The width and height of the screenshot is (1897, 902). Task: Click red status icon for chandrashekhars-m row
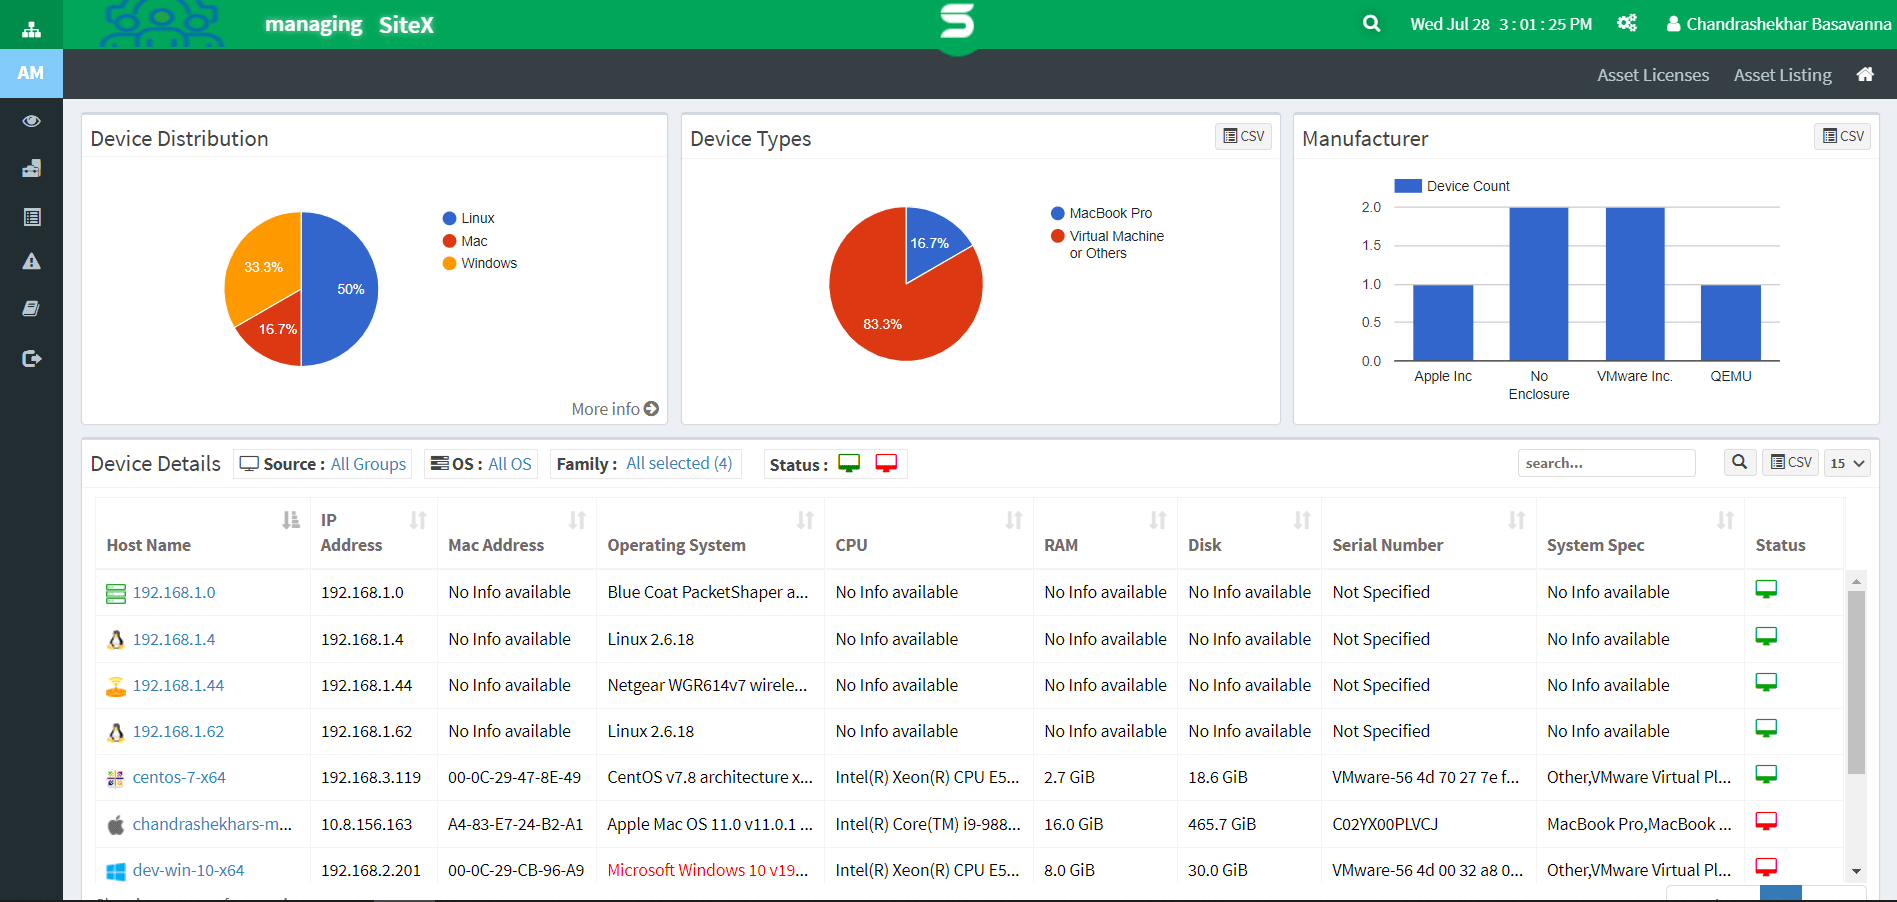tap(1766, 822)
